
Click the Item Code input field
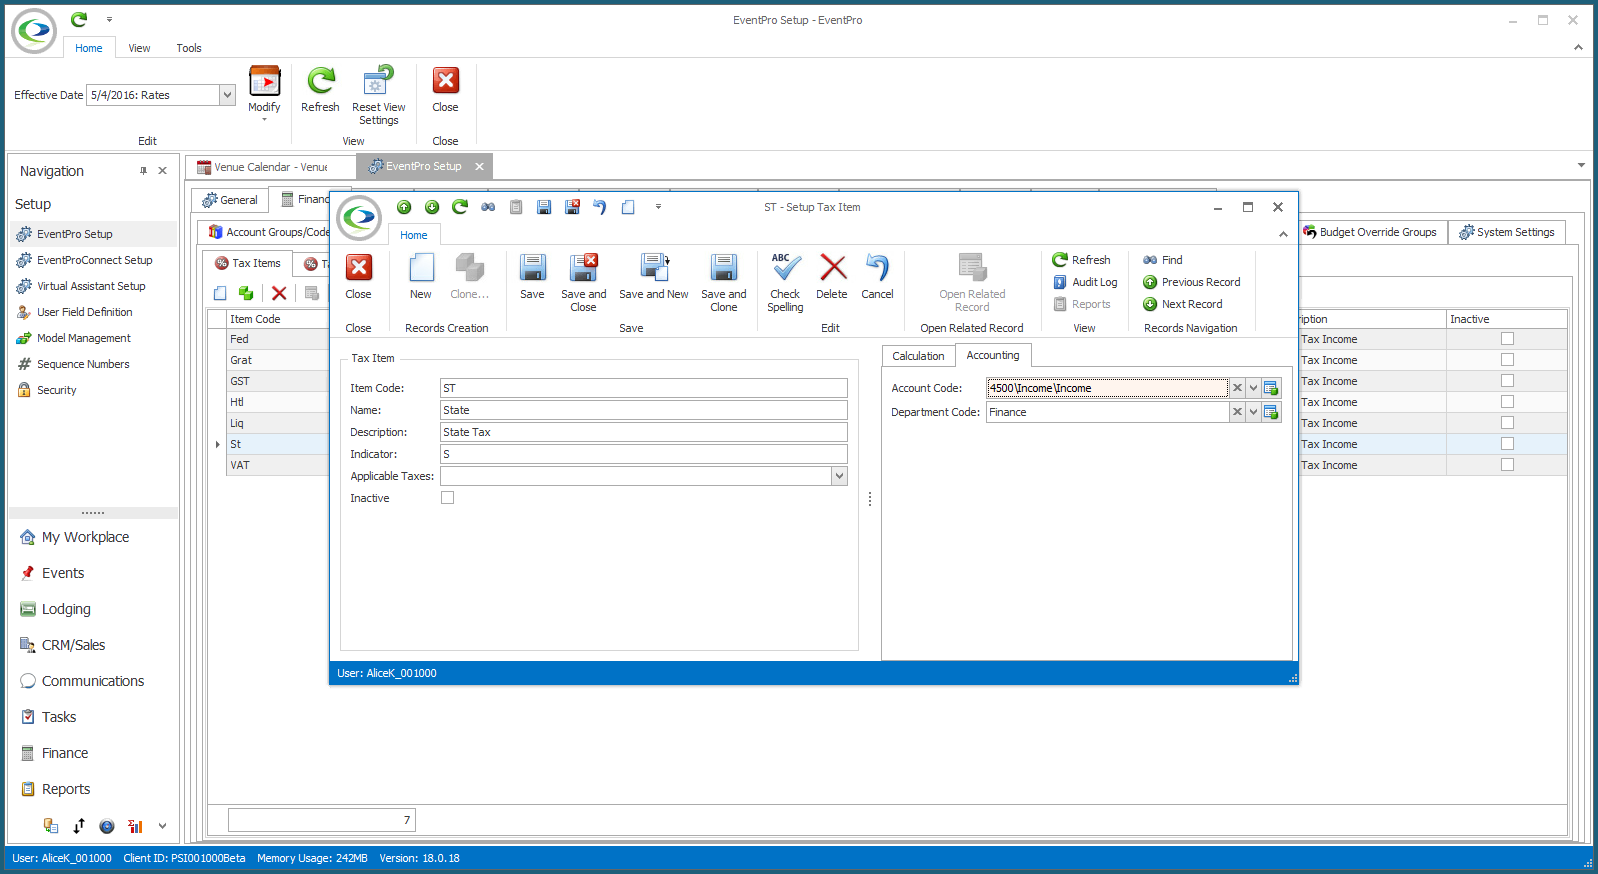pos(643,388)
